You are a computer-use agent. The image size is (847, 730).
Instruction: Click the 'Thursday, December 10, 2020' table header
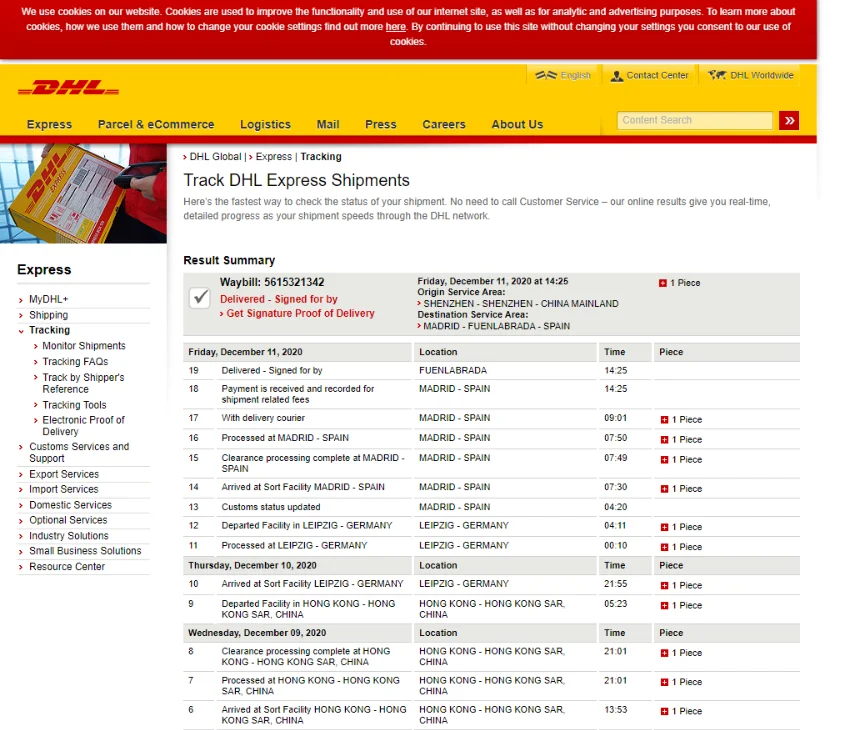[252, 566]
